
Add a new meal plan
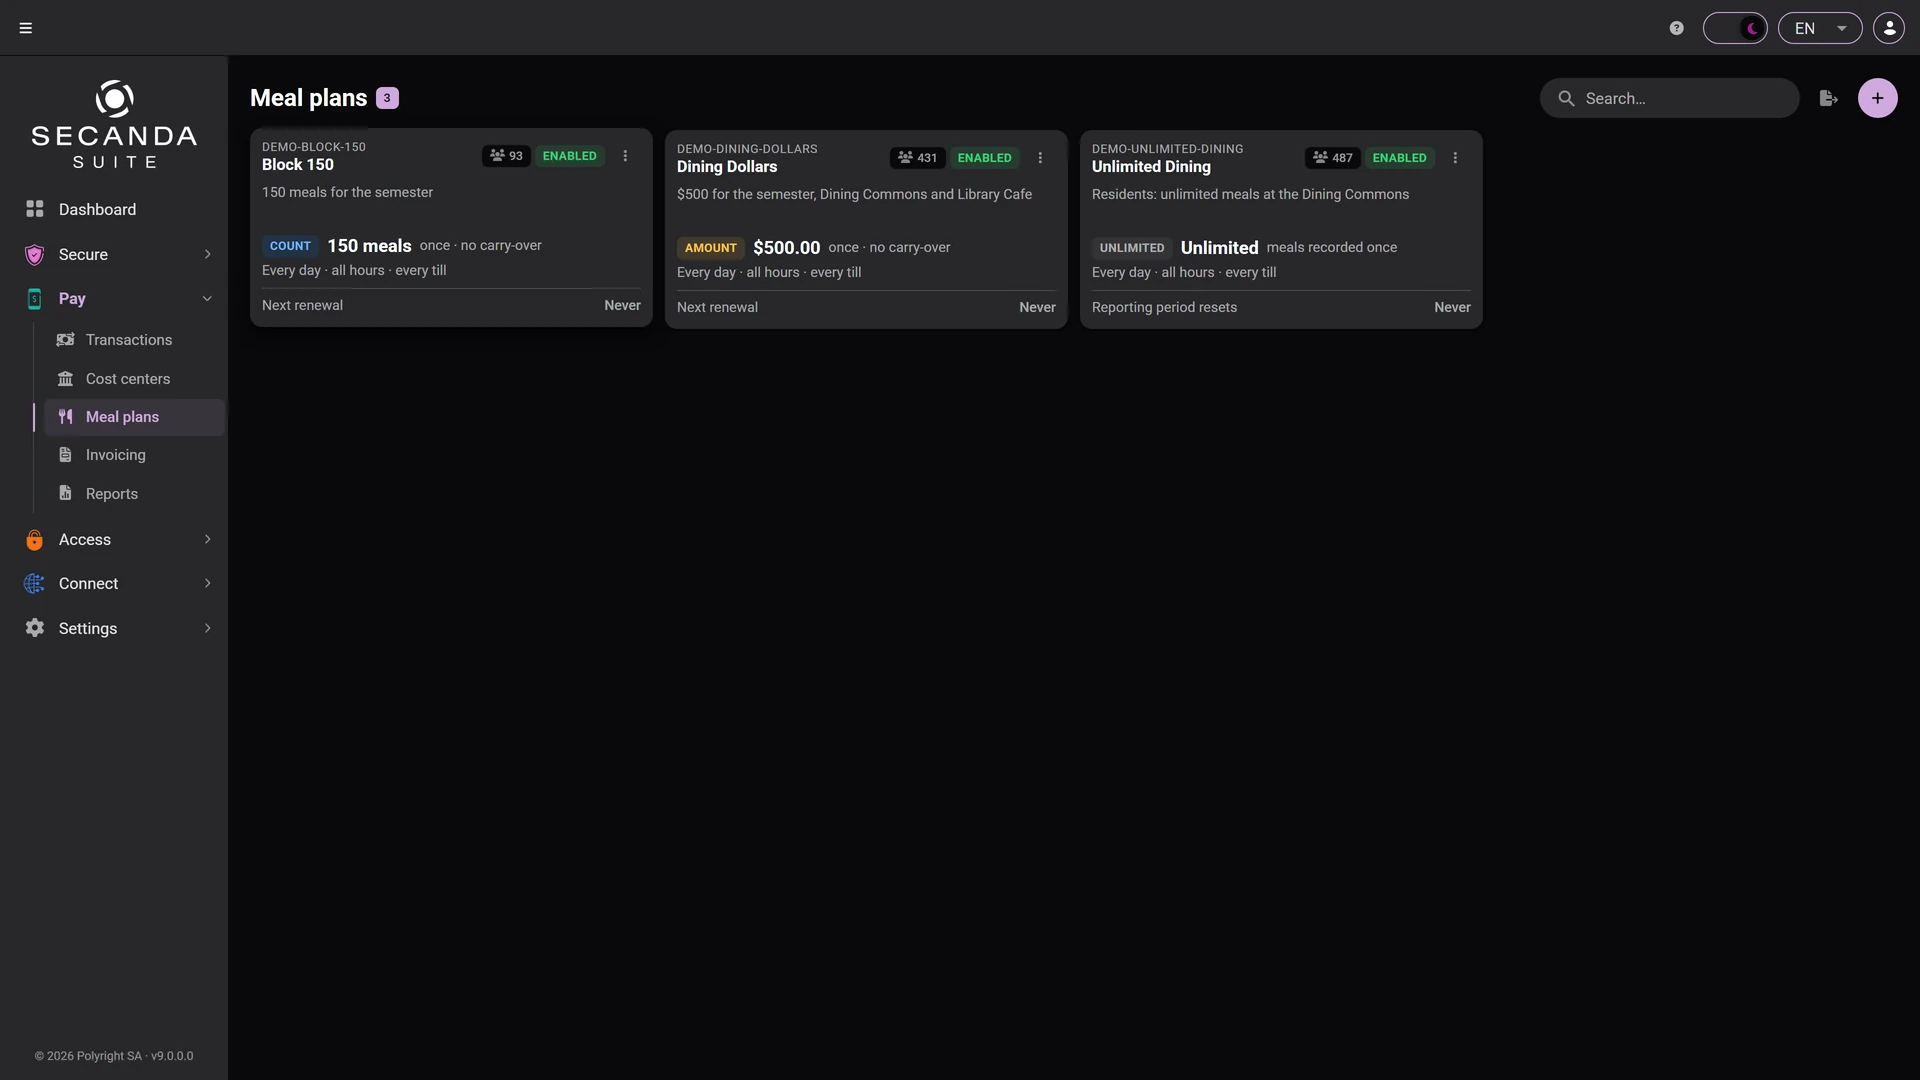[1877, 98]
